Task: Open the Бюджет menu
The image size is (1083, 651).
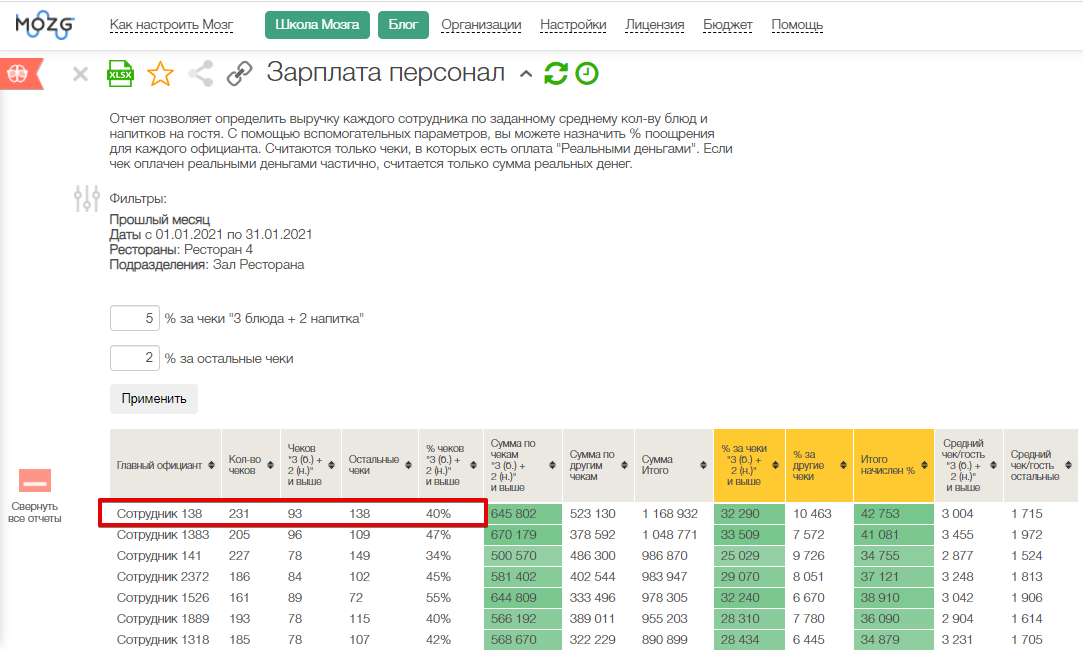Action: (728, 25)
